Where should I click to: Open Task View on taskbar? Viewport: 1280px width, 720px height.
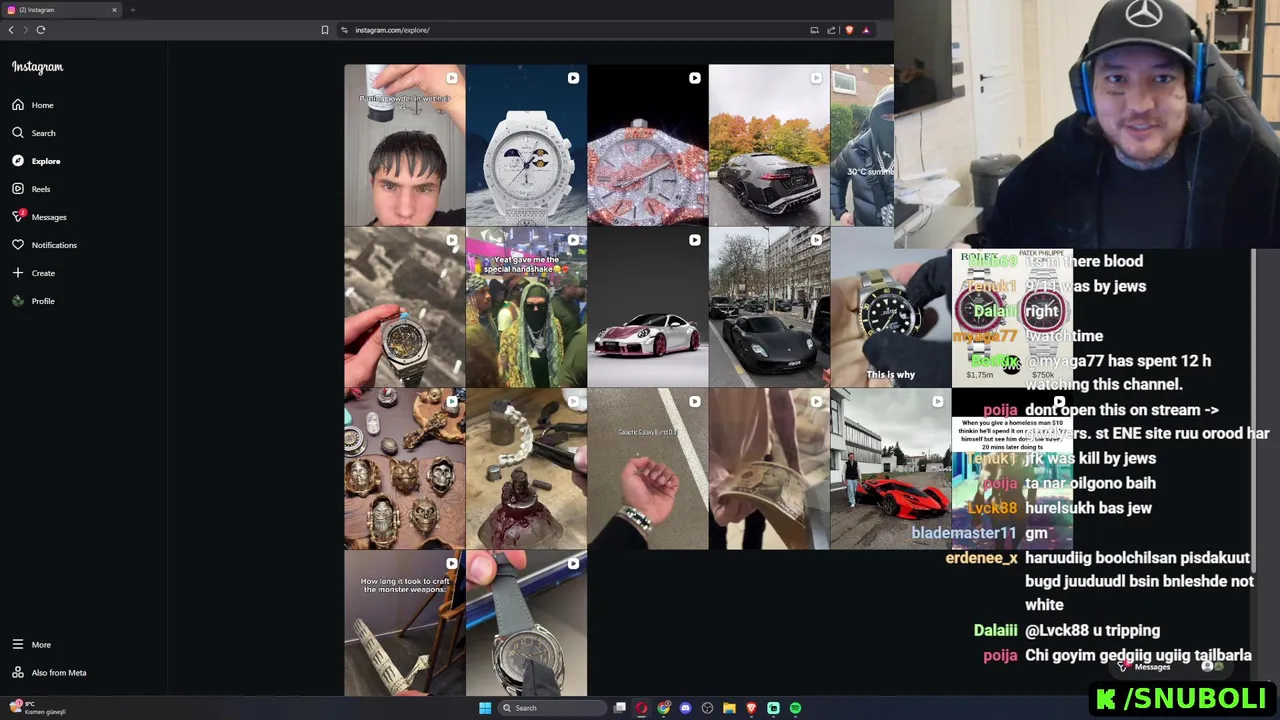tap(620, 708)
